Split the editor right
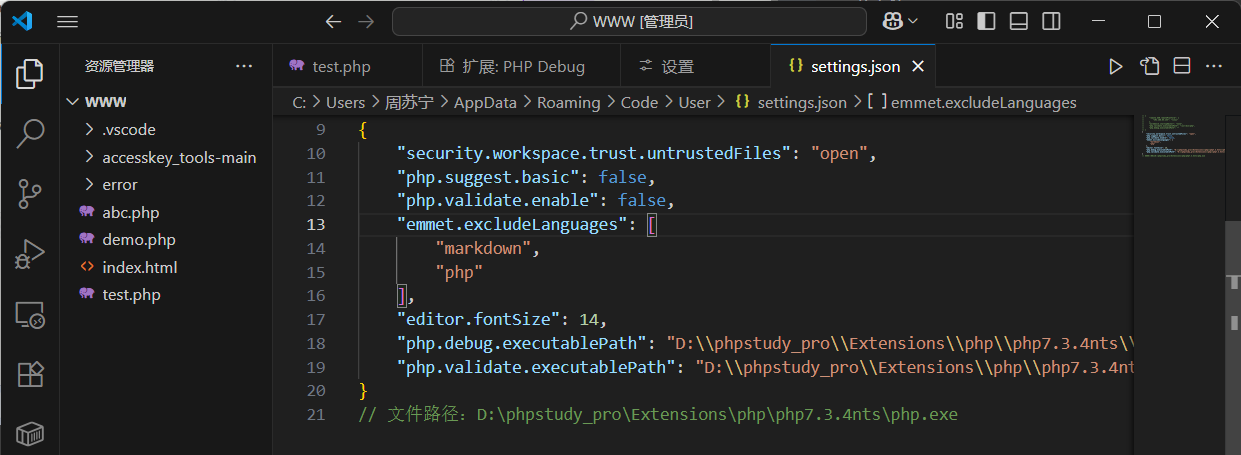 point(1181,67)
